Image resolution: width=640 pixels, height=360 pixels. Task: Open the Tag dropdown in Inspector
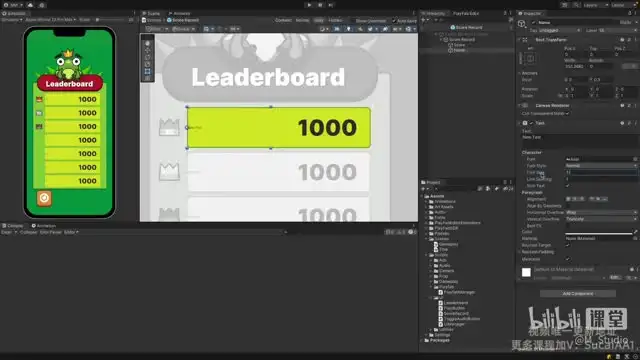(x=559, y=30)
